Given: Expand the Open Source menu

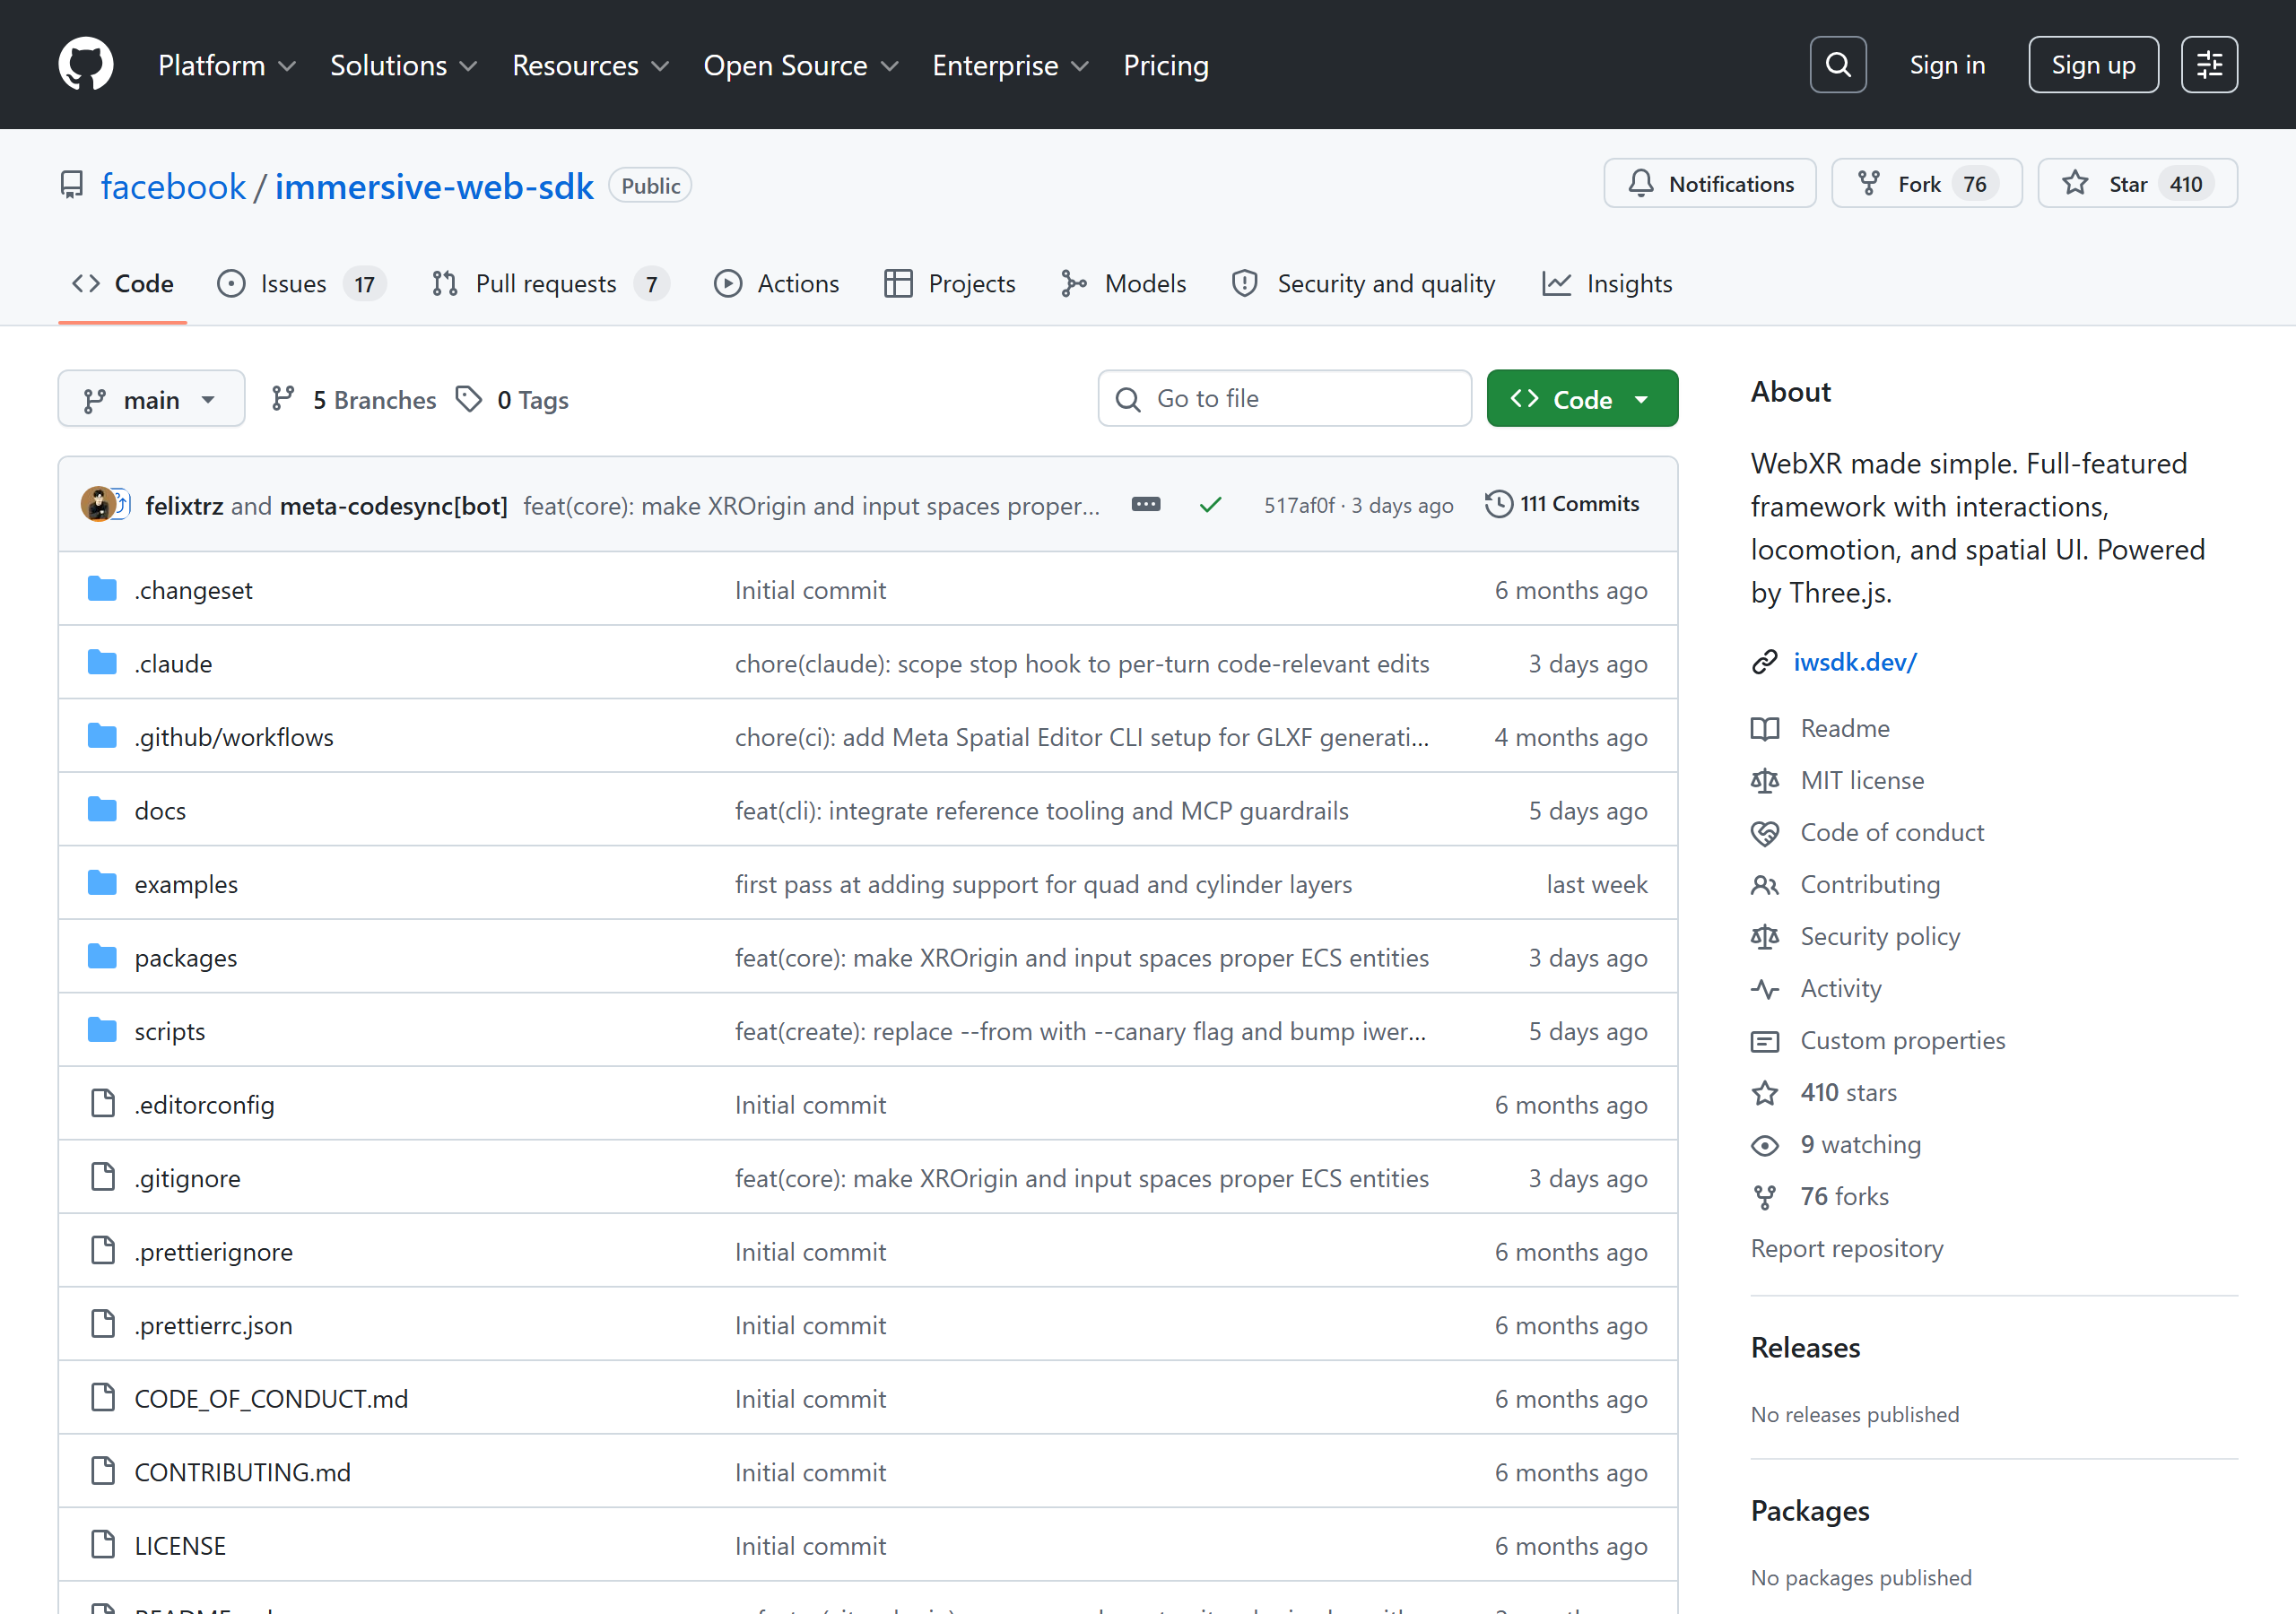Looking at the screenshot, I should 801,65.
